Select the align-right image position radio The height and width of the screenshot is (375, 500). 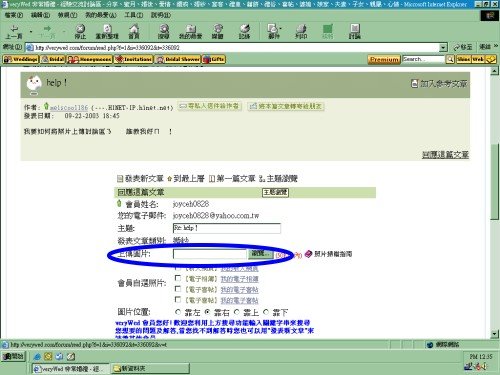pos(207,312)
